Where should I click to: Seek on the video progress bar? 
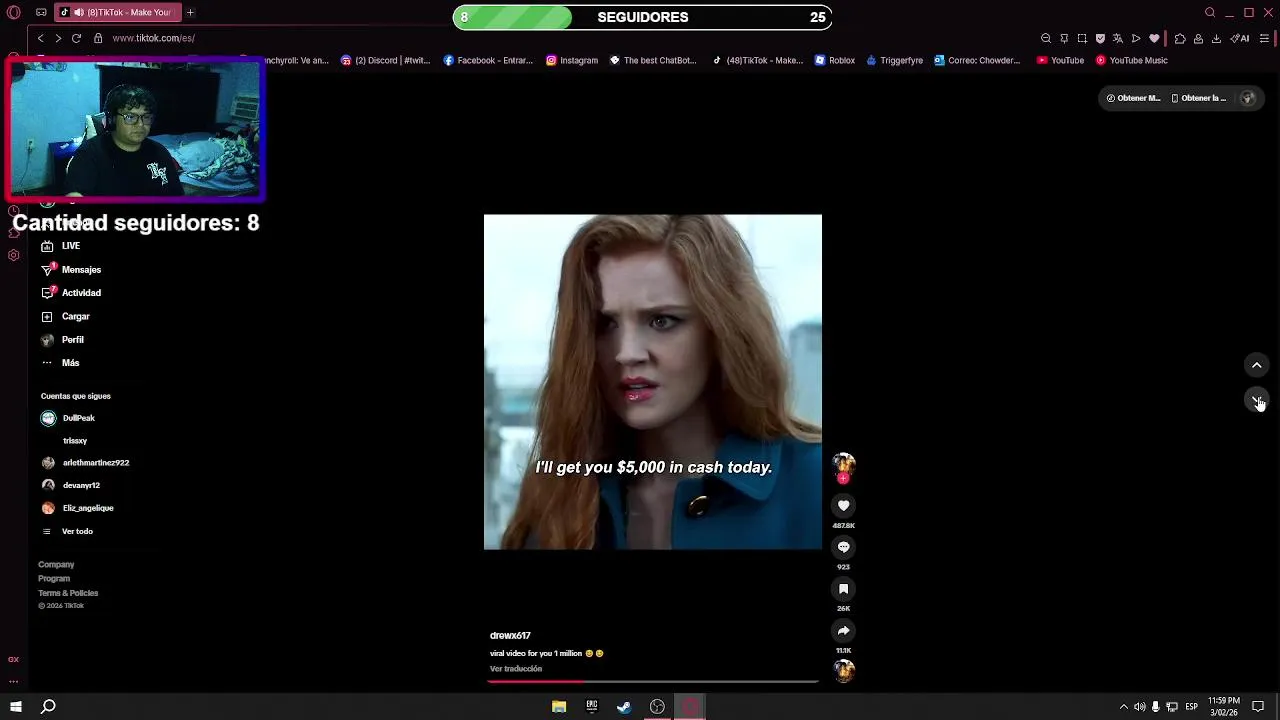tap(653, 682)
